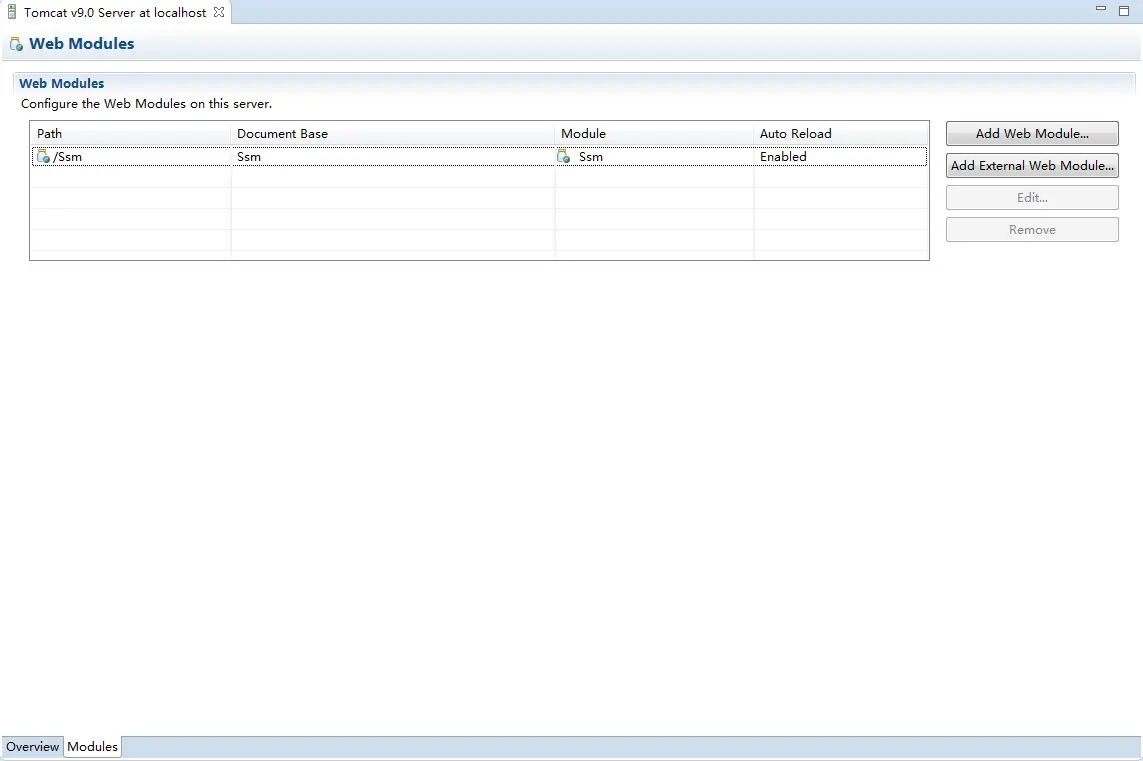Click the Module column header
This screenshot has width=1143, height=761.
click(x=654, y=133)
